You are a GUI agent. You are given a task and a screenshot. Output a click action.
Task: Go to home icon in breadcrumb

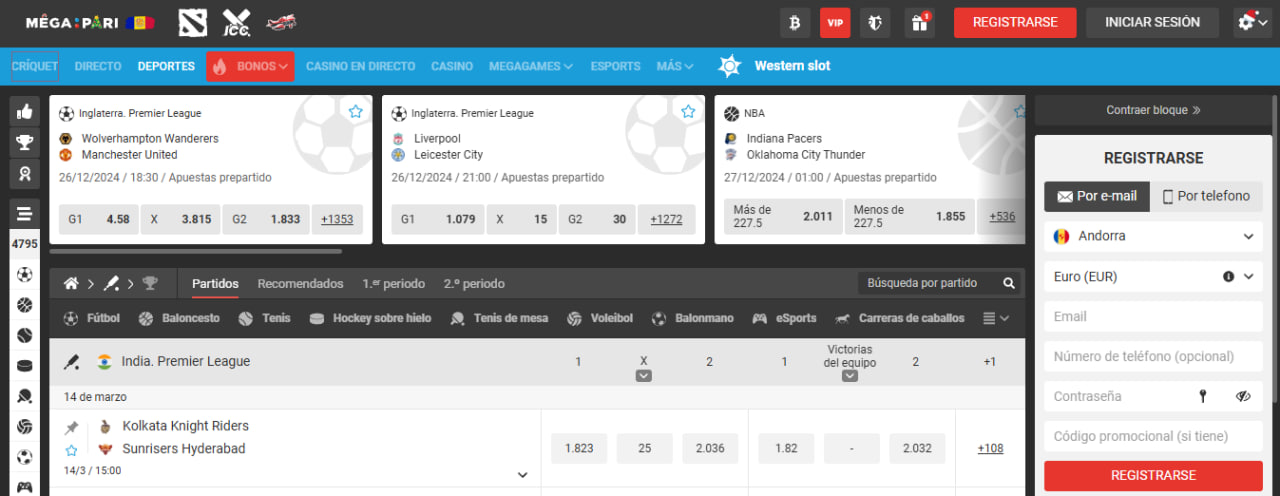coord(71,284)
